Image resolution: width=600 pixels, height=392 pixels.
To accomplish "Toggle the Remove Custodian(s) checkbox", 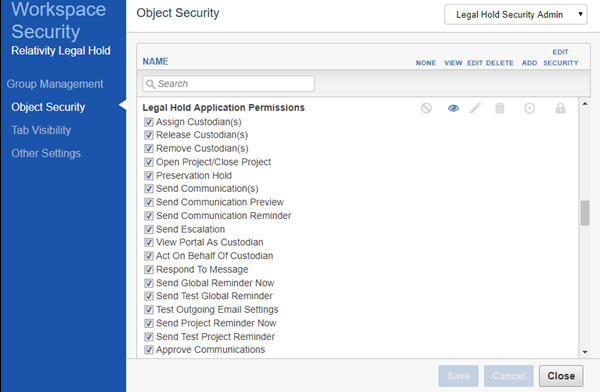I will 148,149.
